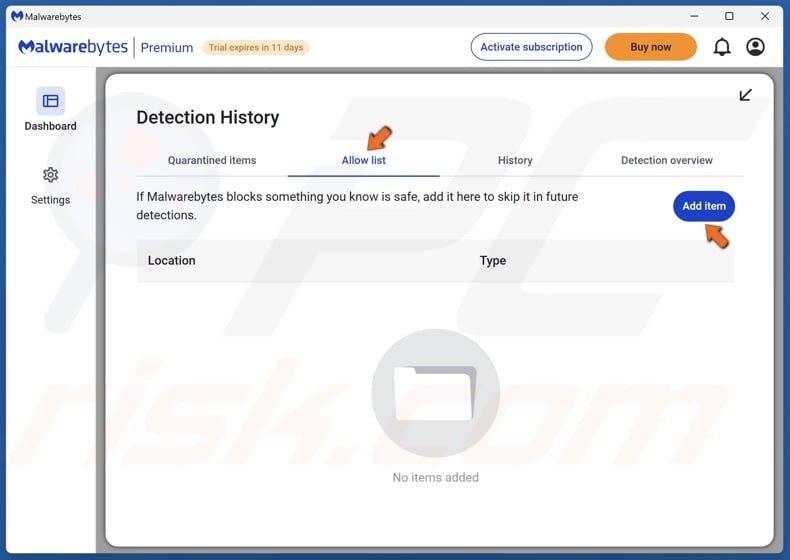
Task: Click the Trial expires in 11 days badge
Action: click(x=255, y=47)
